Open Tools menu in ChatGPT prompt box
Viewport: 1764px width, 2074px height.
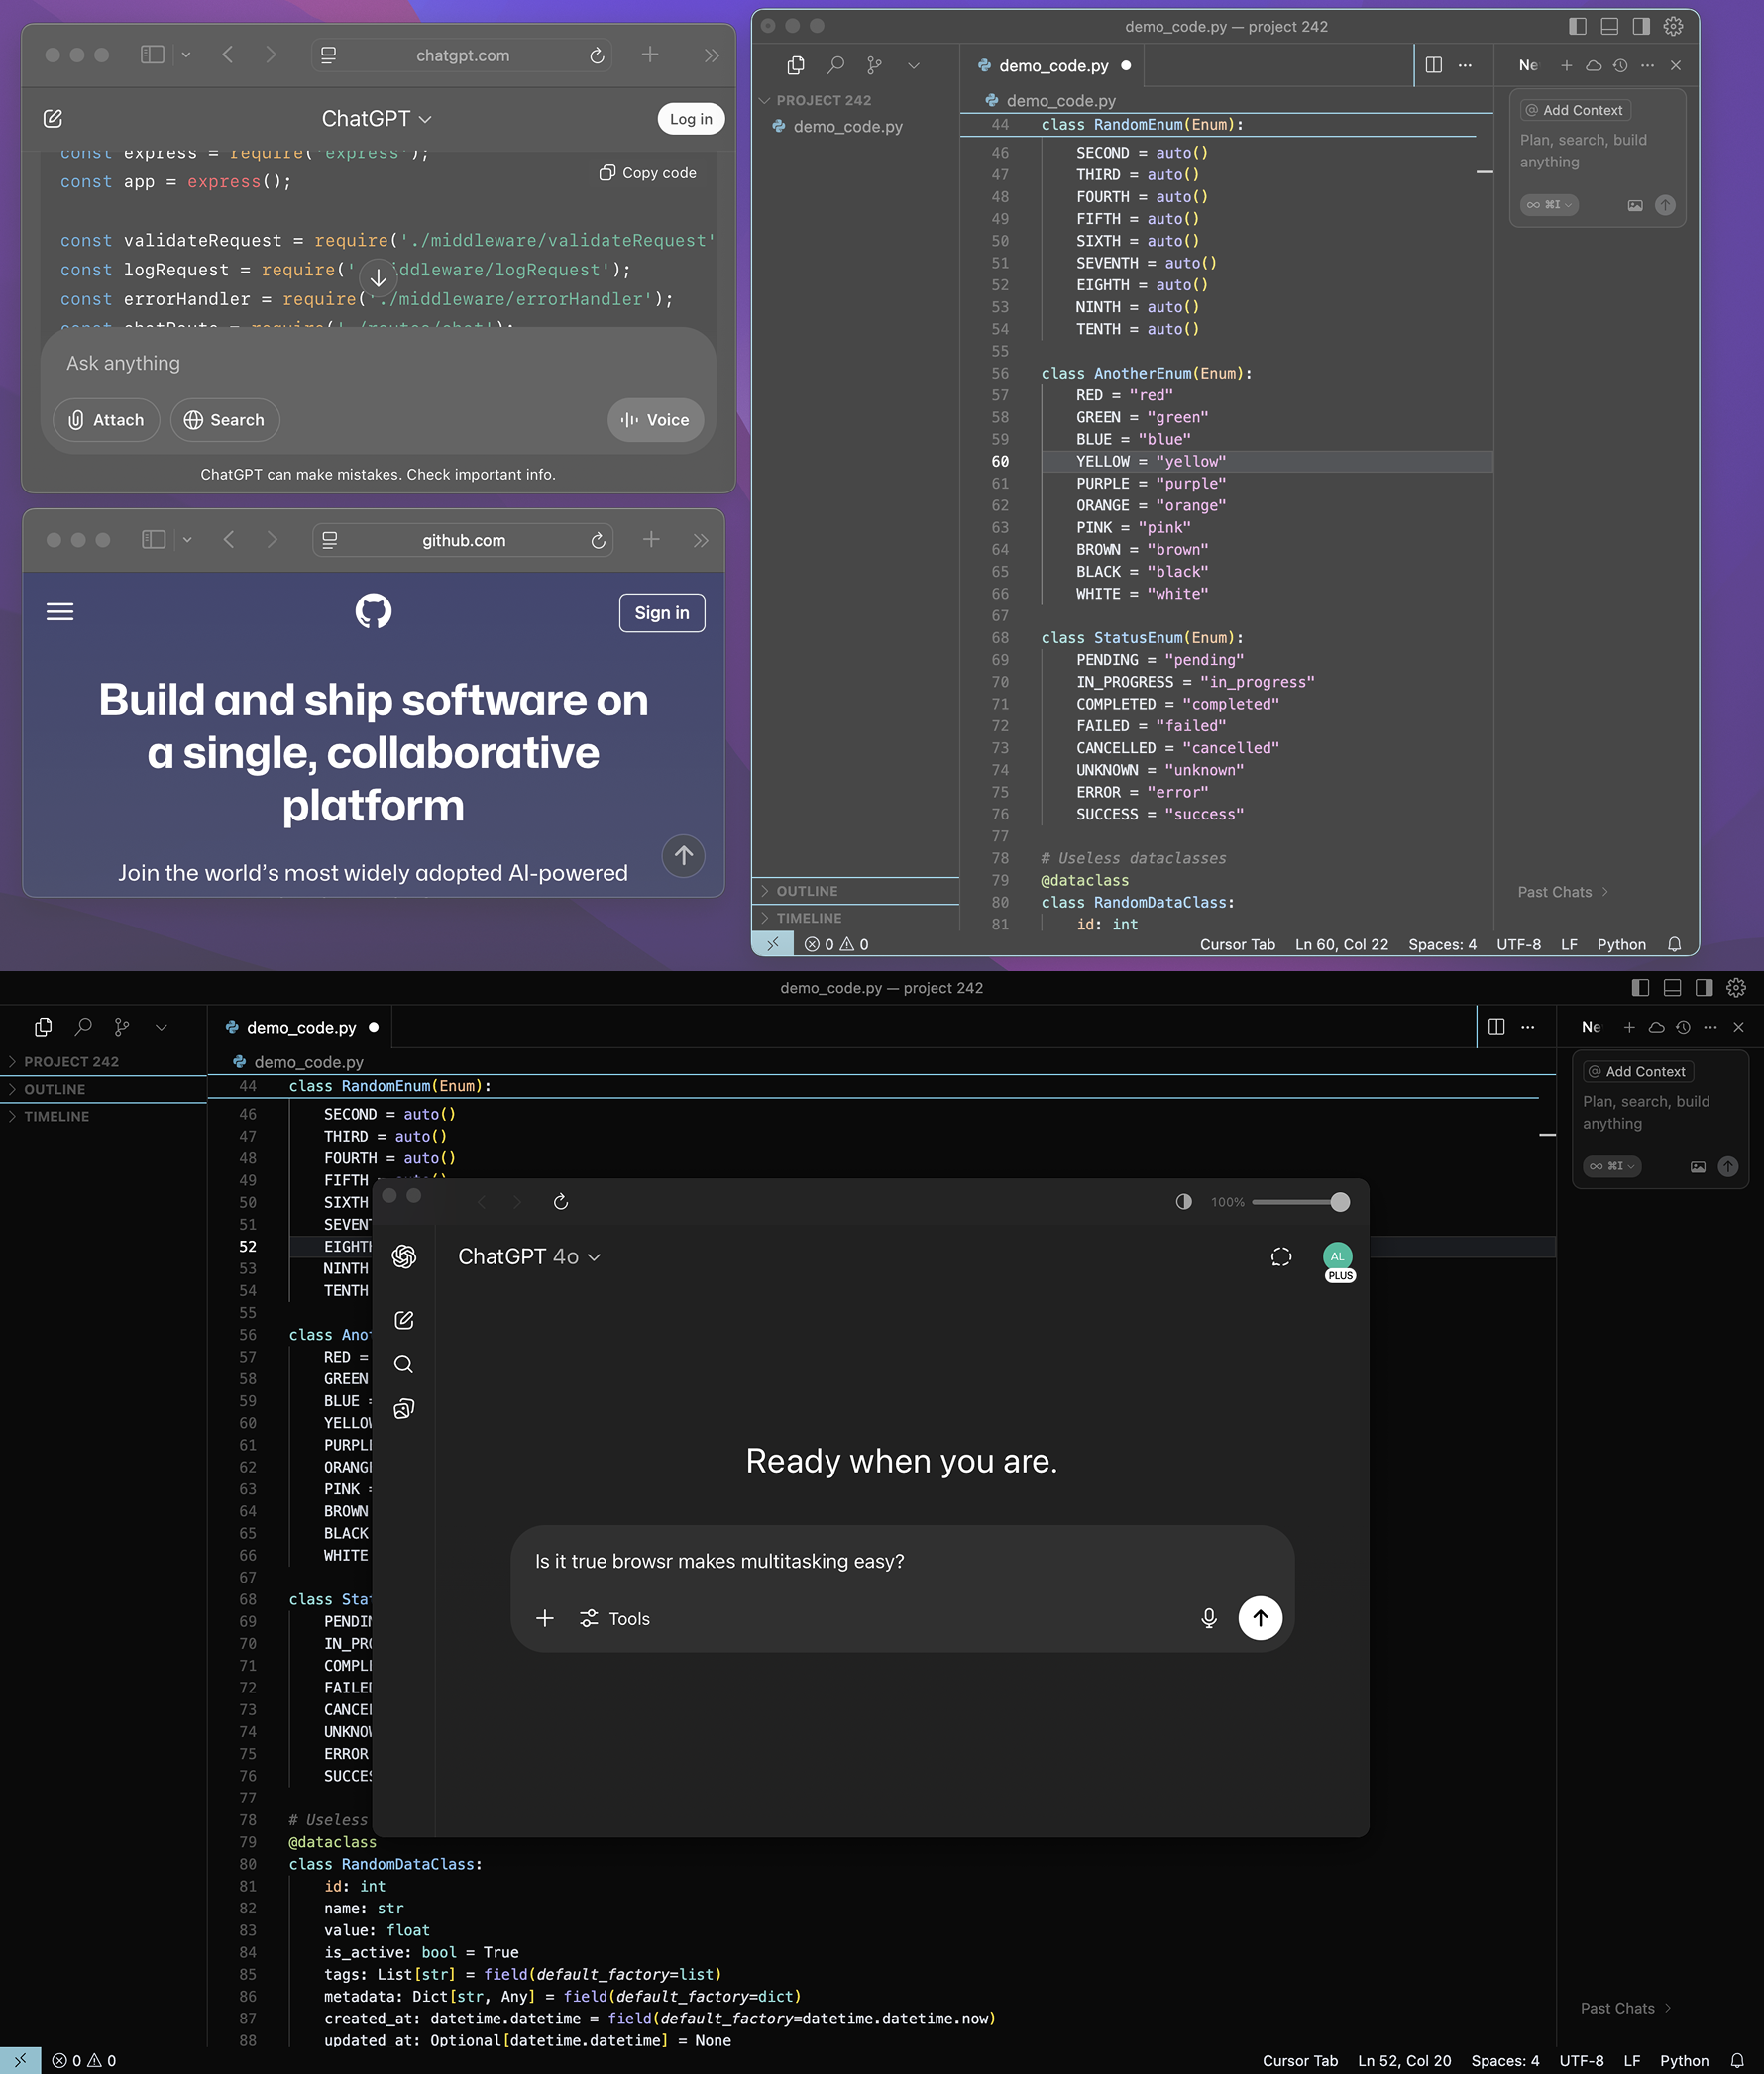click(x=615, y=1618)
